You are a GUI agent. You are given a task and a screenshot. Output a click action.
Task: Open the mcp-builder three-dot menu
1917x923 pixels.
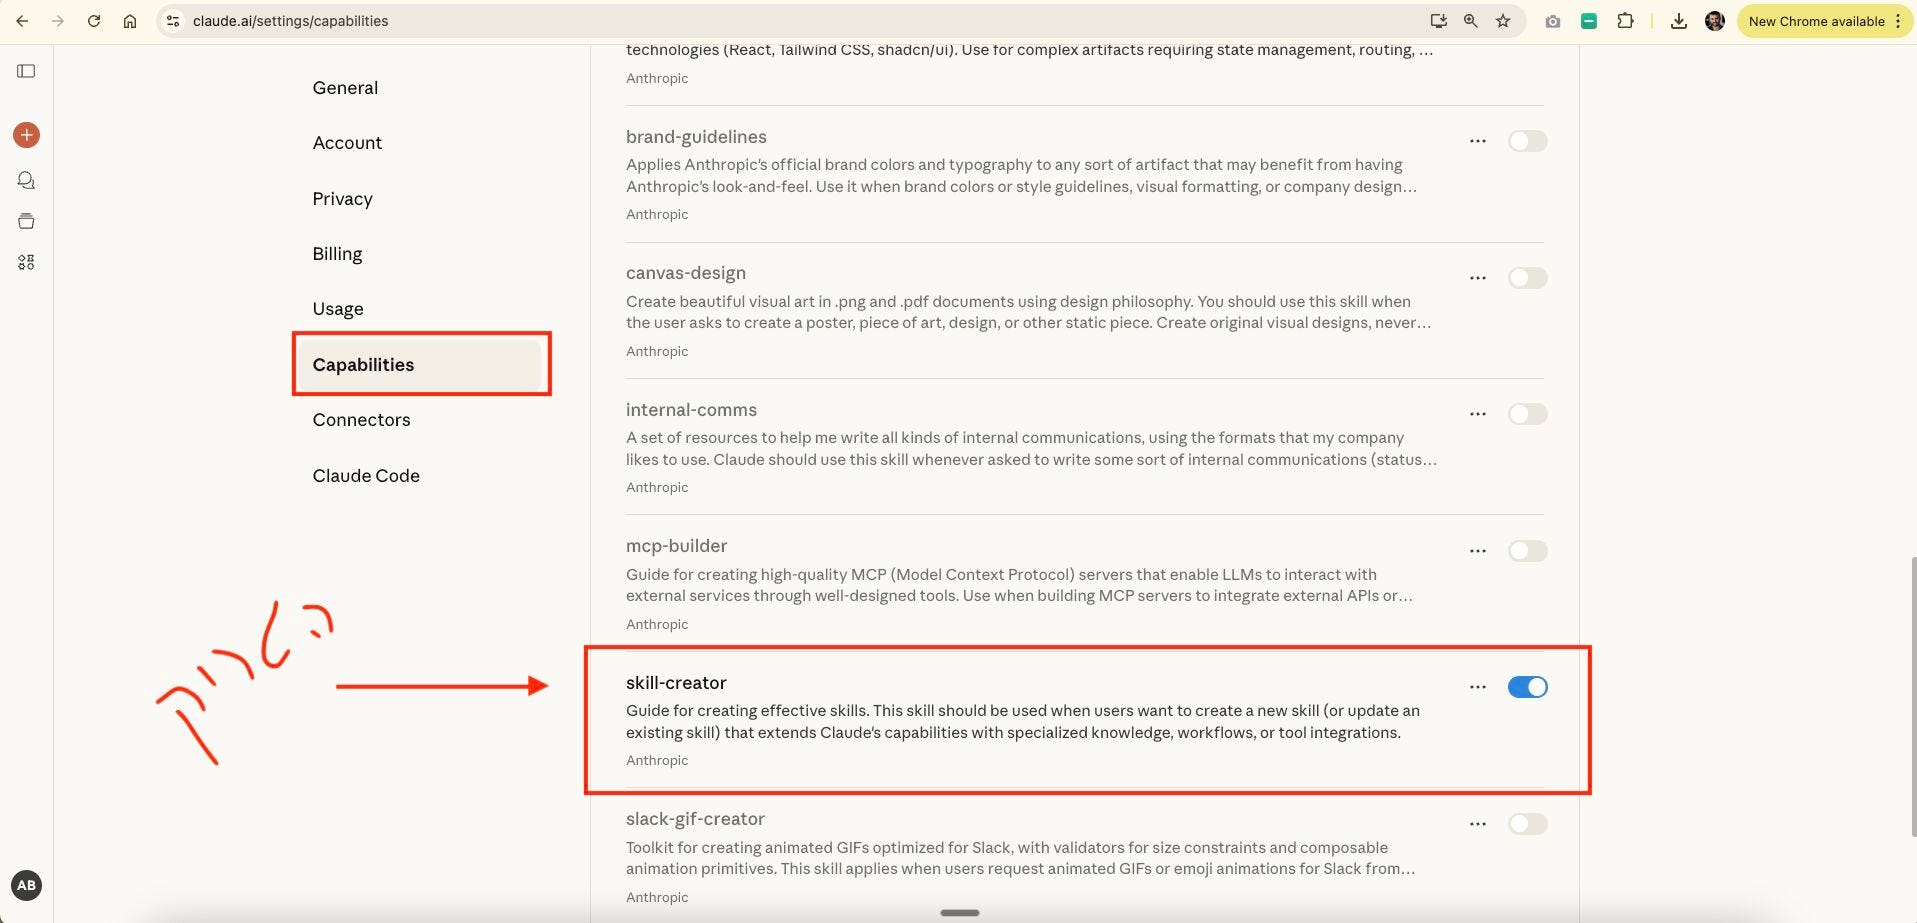pos(1478,551)
